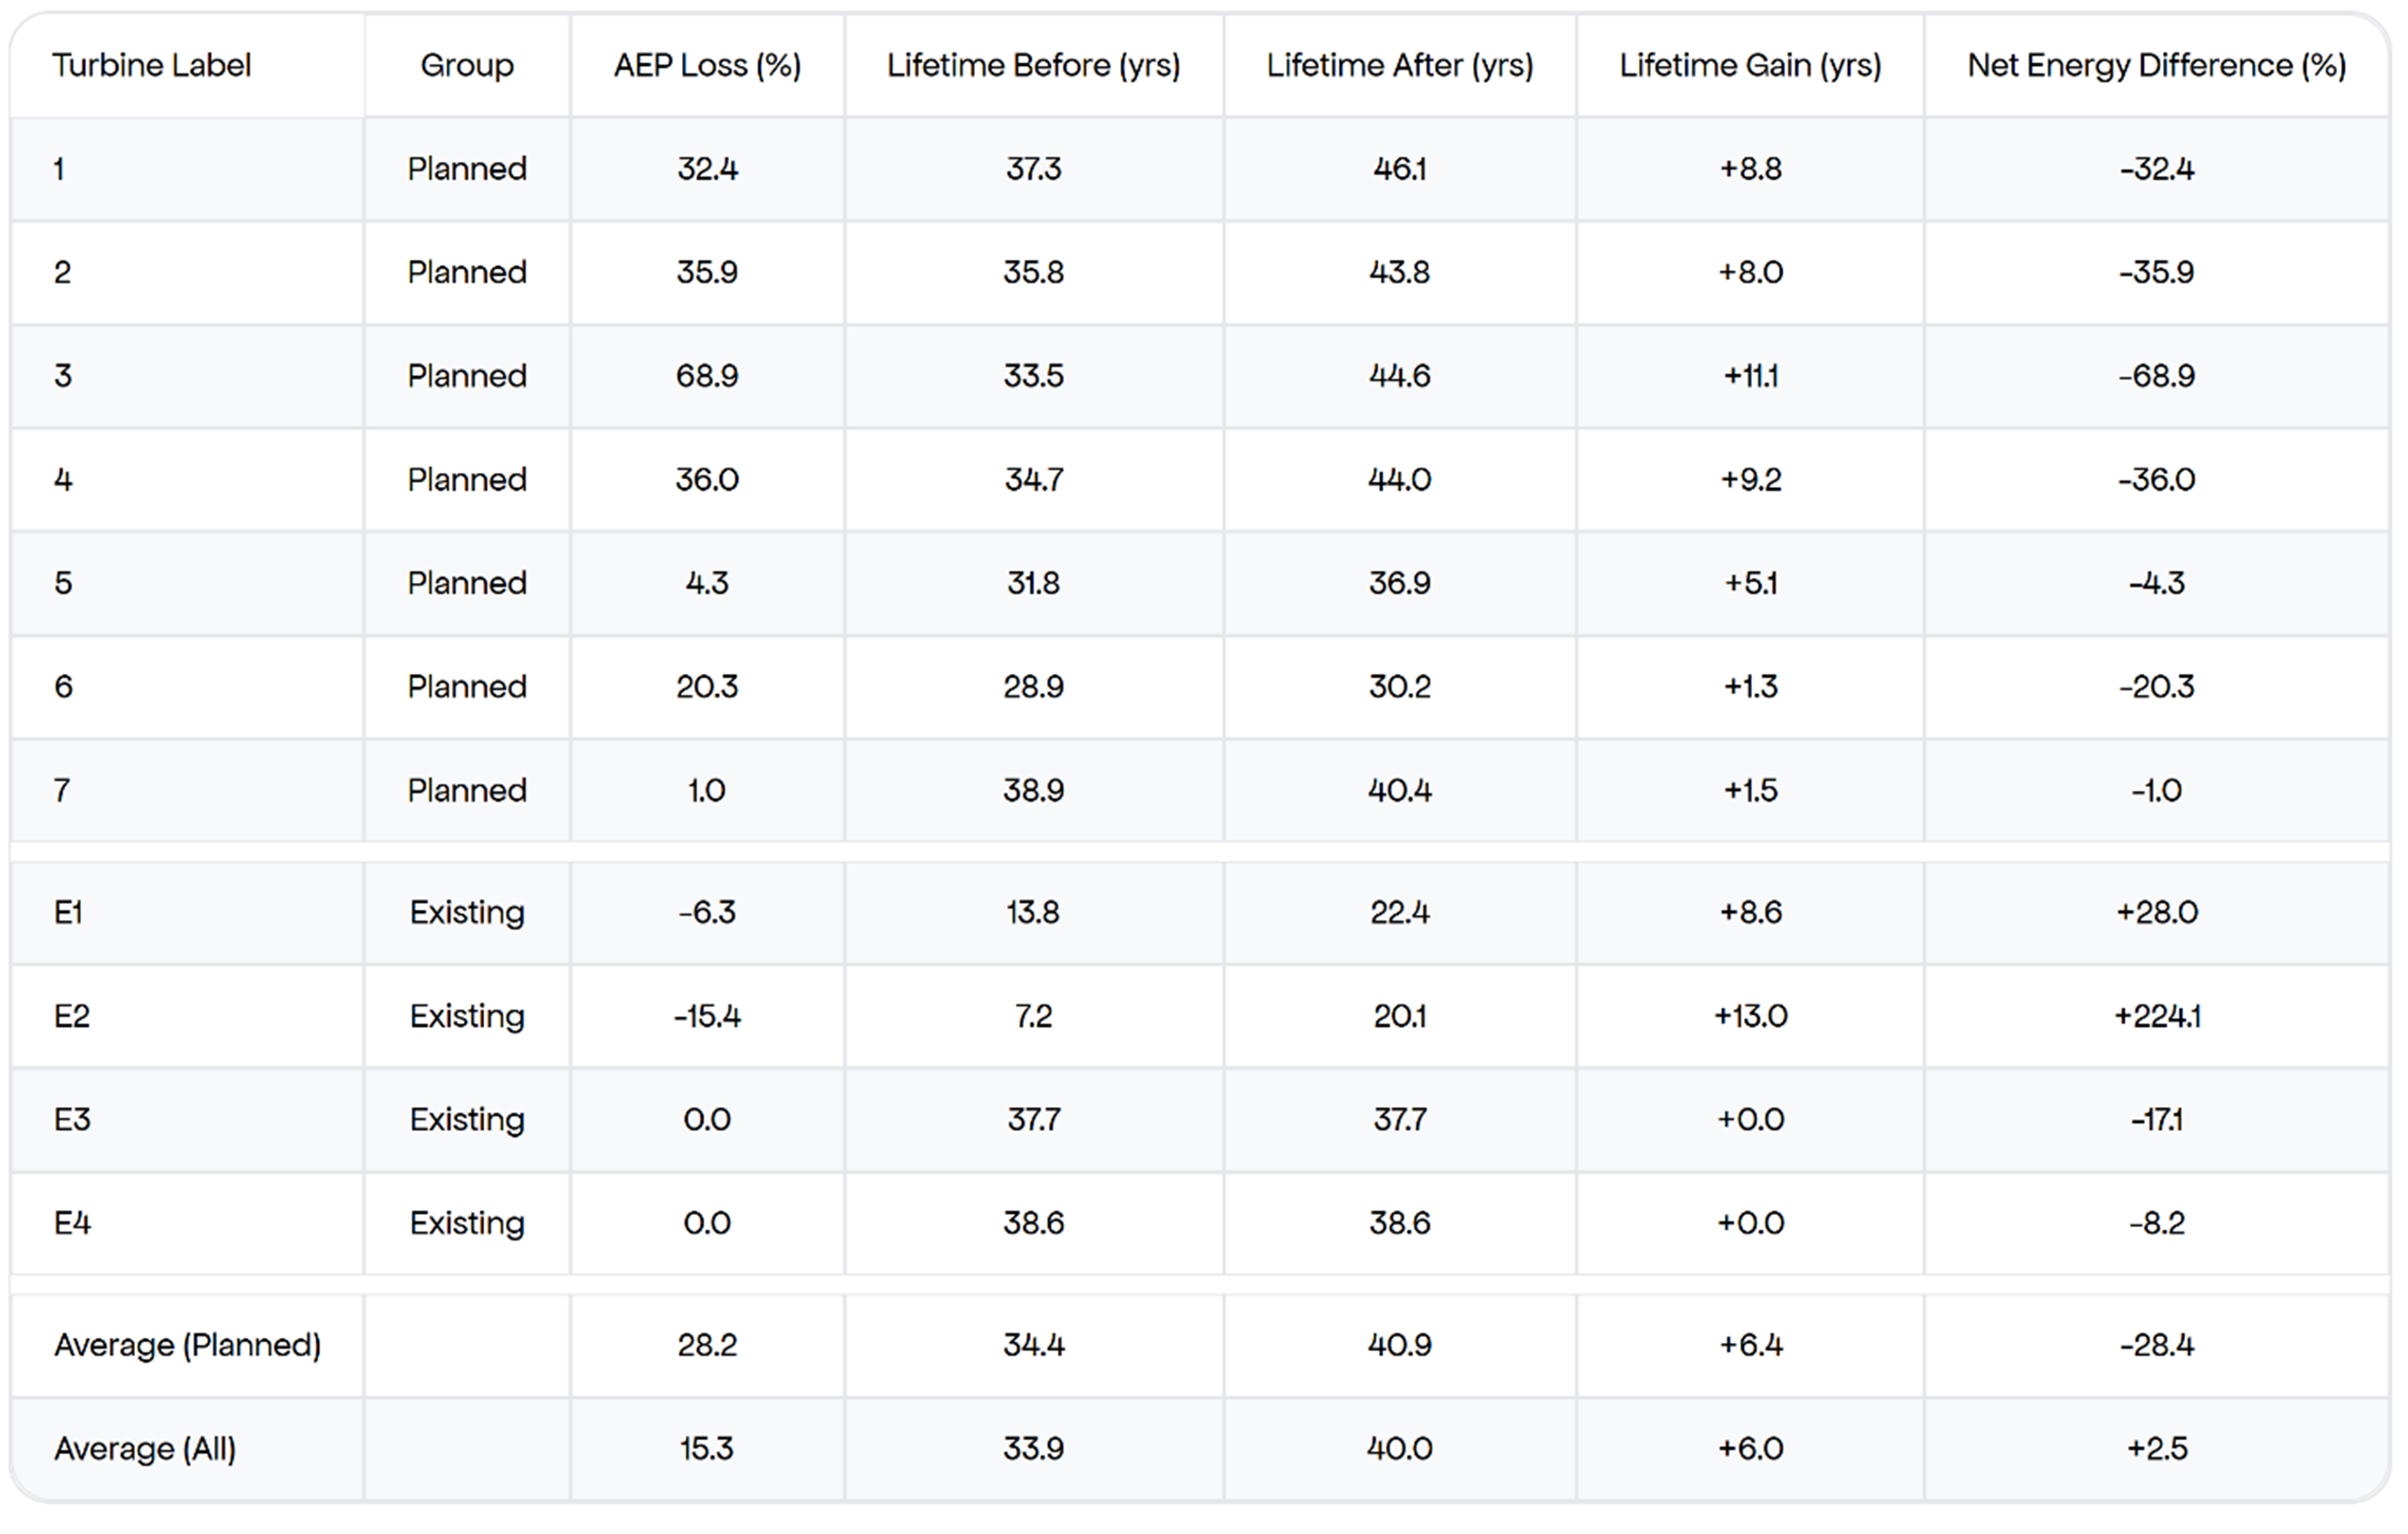Image resolution: width=2408 pixels, height=1534 pixels.
Task: Select the Average (All) row label
Action: click(145, 1448)
